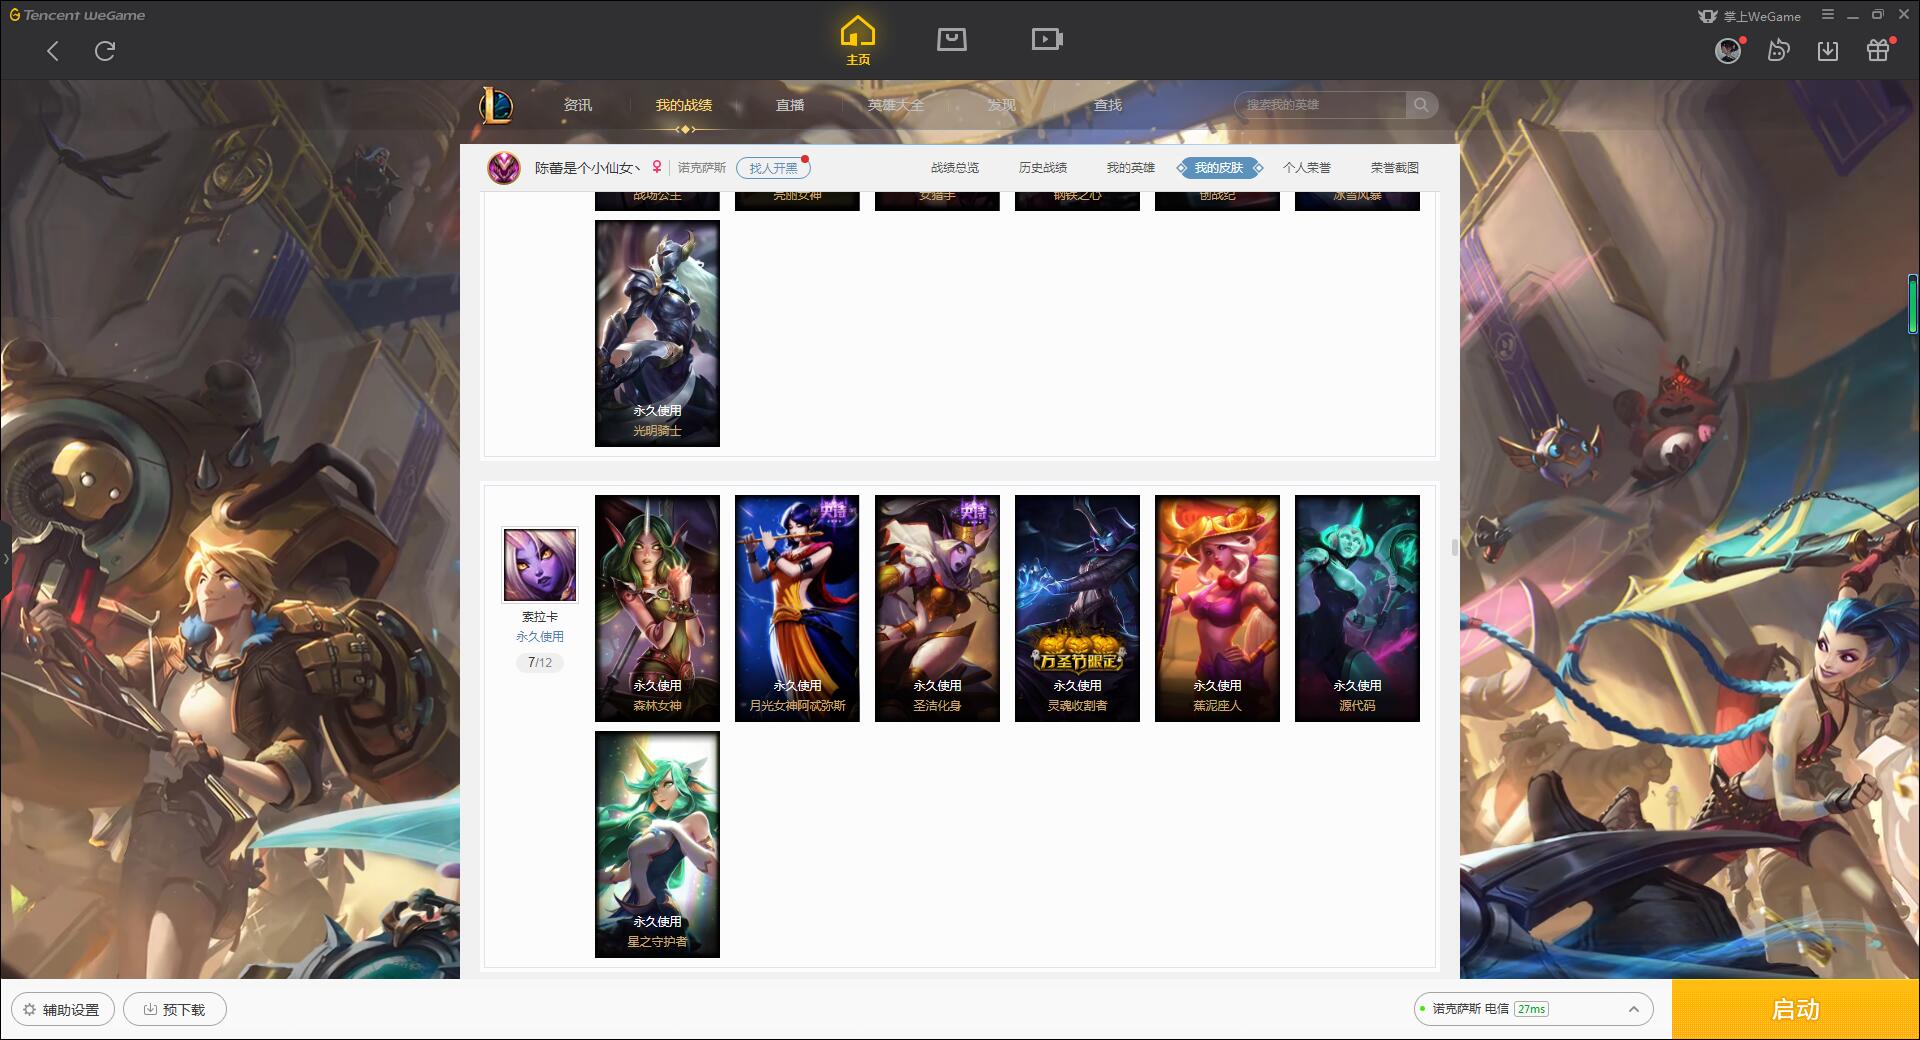Switch to 历史战绩 sub-tab
Image resolution: width=1920 pixels, height=1040 pixels.
1043,168
